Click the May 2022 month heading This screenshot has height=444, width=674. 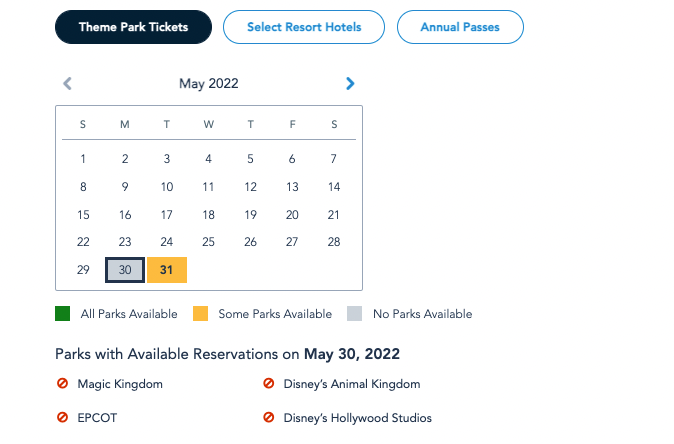point(208,84)
